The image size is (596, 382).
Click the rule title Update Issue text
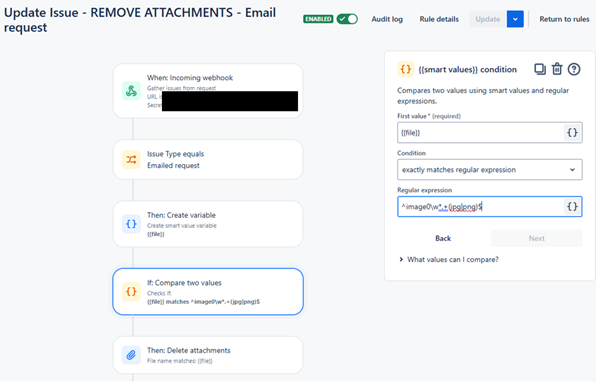click(140, 20)
